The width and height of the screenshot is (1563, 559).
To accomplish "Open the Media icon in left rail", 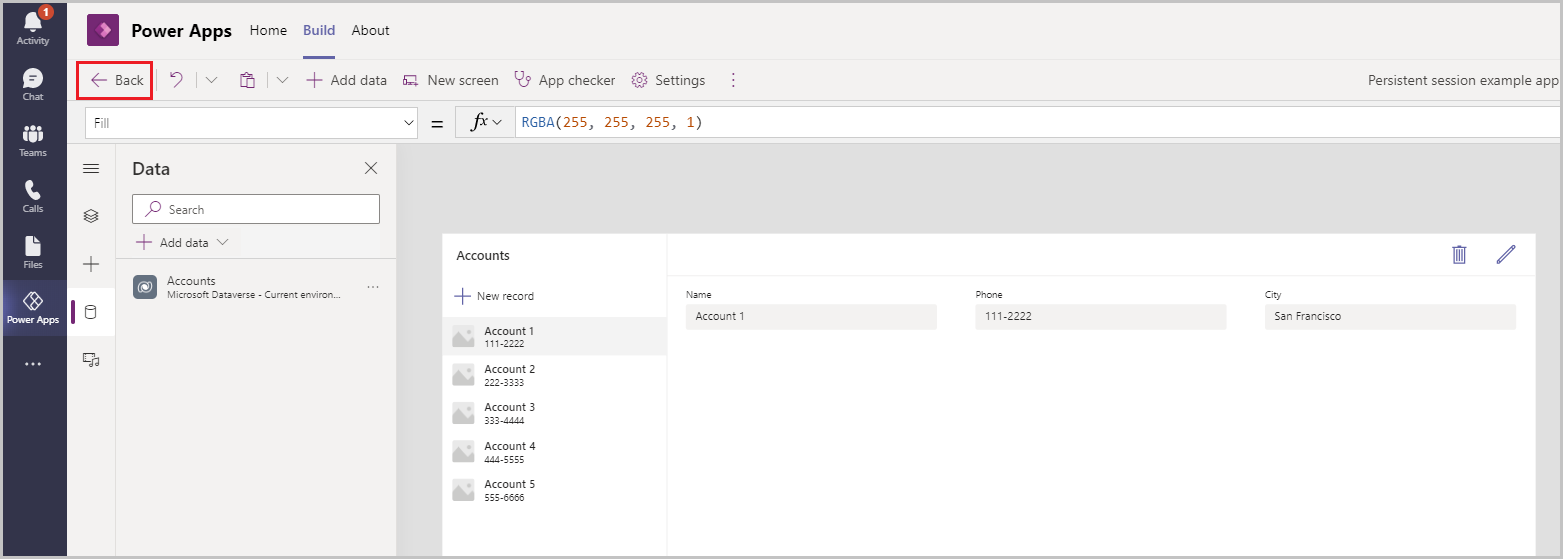I will click(91, 359).
